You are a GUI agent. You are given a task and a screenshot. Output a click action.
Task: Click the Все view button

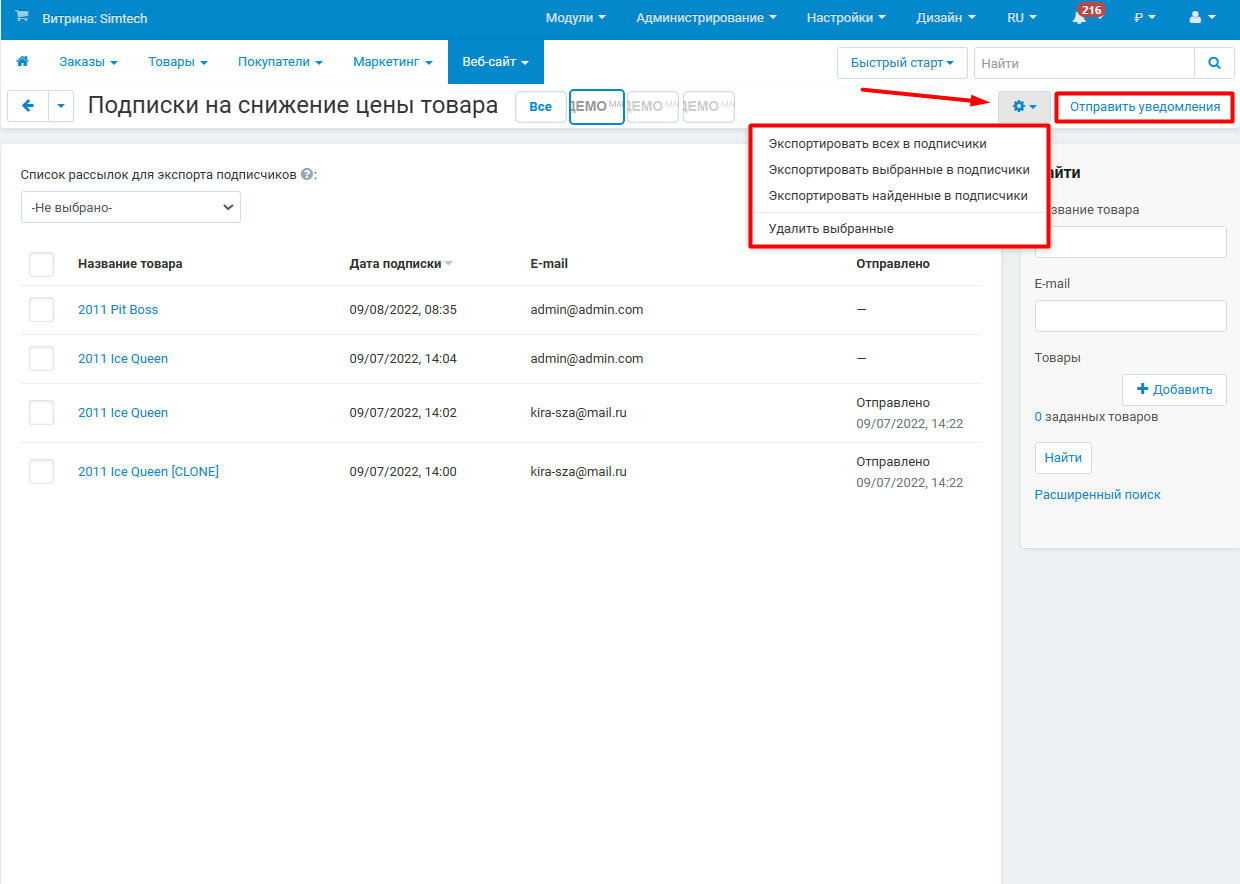541,107
